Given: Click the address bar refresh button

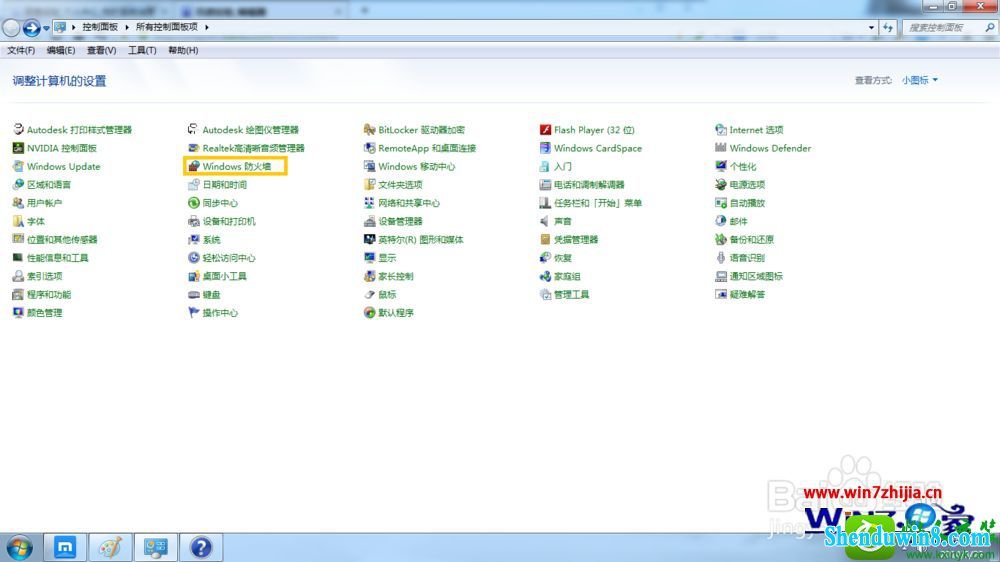Looking at the screenshot, I should tap(888, 27).
